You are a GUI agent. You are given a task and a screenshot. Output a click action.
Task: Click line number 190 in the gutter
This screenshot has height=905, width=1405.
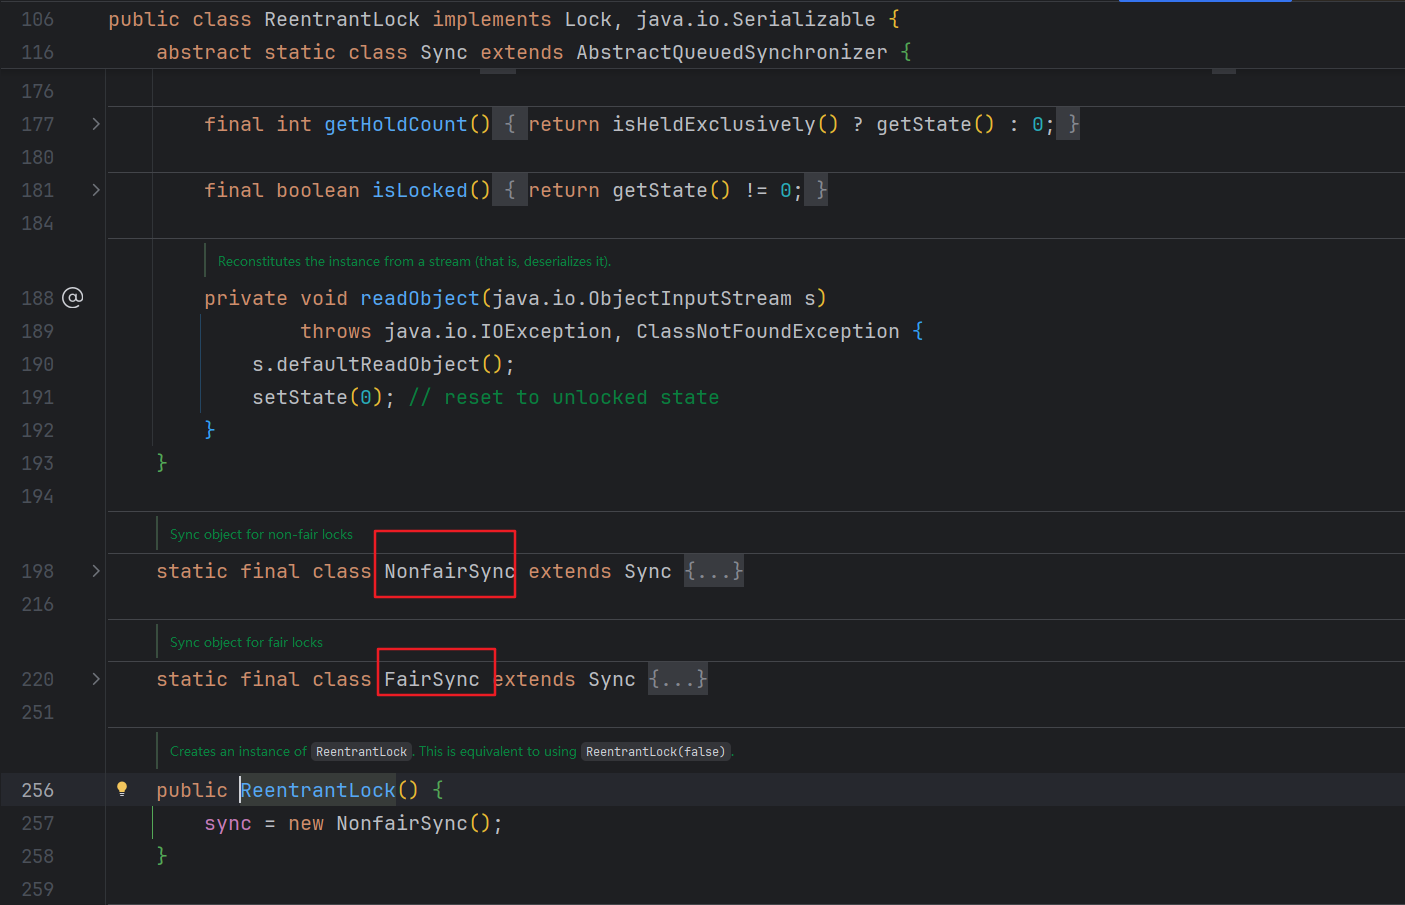pyautogui.click(x=38, y=364)
